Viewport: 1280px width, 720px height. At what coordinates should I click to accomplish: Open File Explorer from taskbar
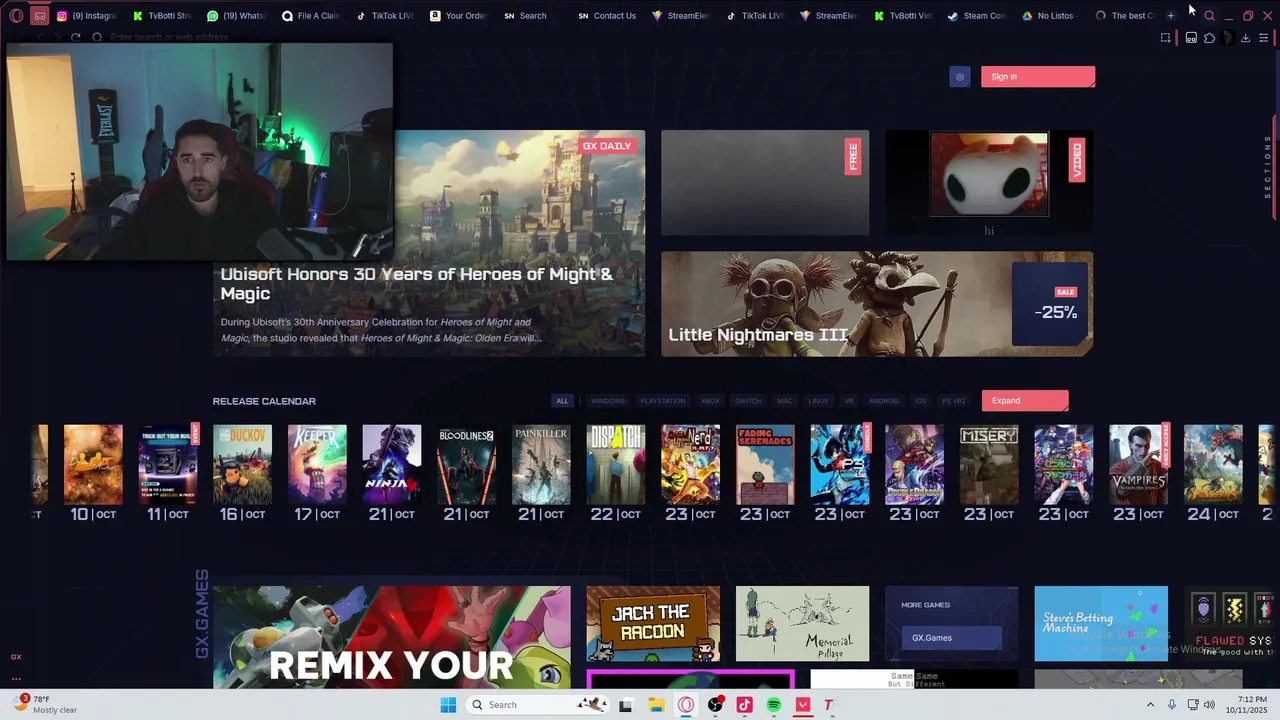(656, 705)
